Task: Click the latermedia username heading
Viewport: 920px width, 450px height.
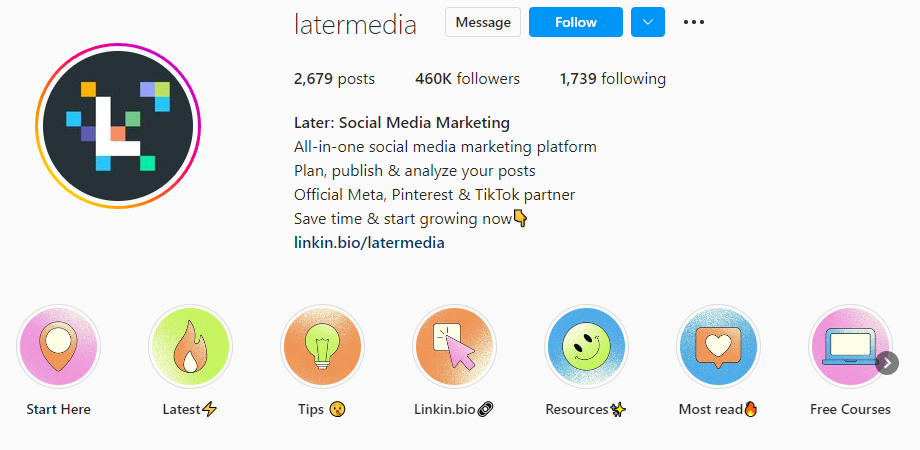Action: (356, 25)
